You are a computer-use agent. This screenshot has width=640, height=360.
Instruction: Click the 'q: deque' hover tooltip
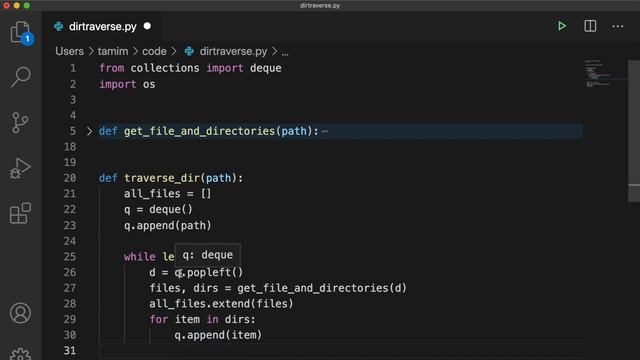pyautogui.click(x=207, y=255)
